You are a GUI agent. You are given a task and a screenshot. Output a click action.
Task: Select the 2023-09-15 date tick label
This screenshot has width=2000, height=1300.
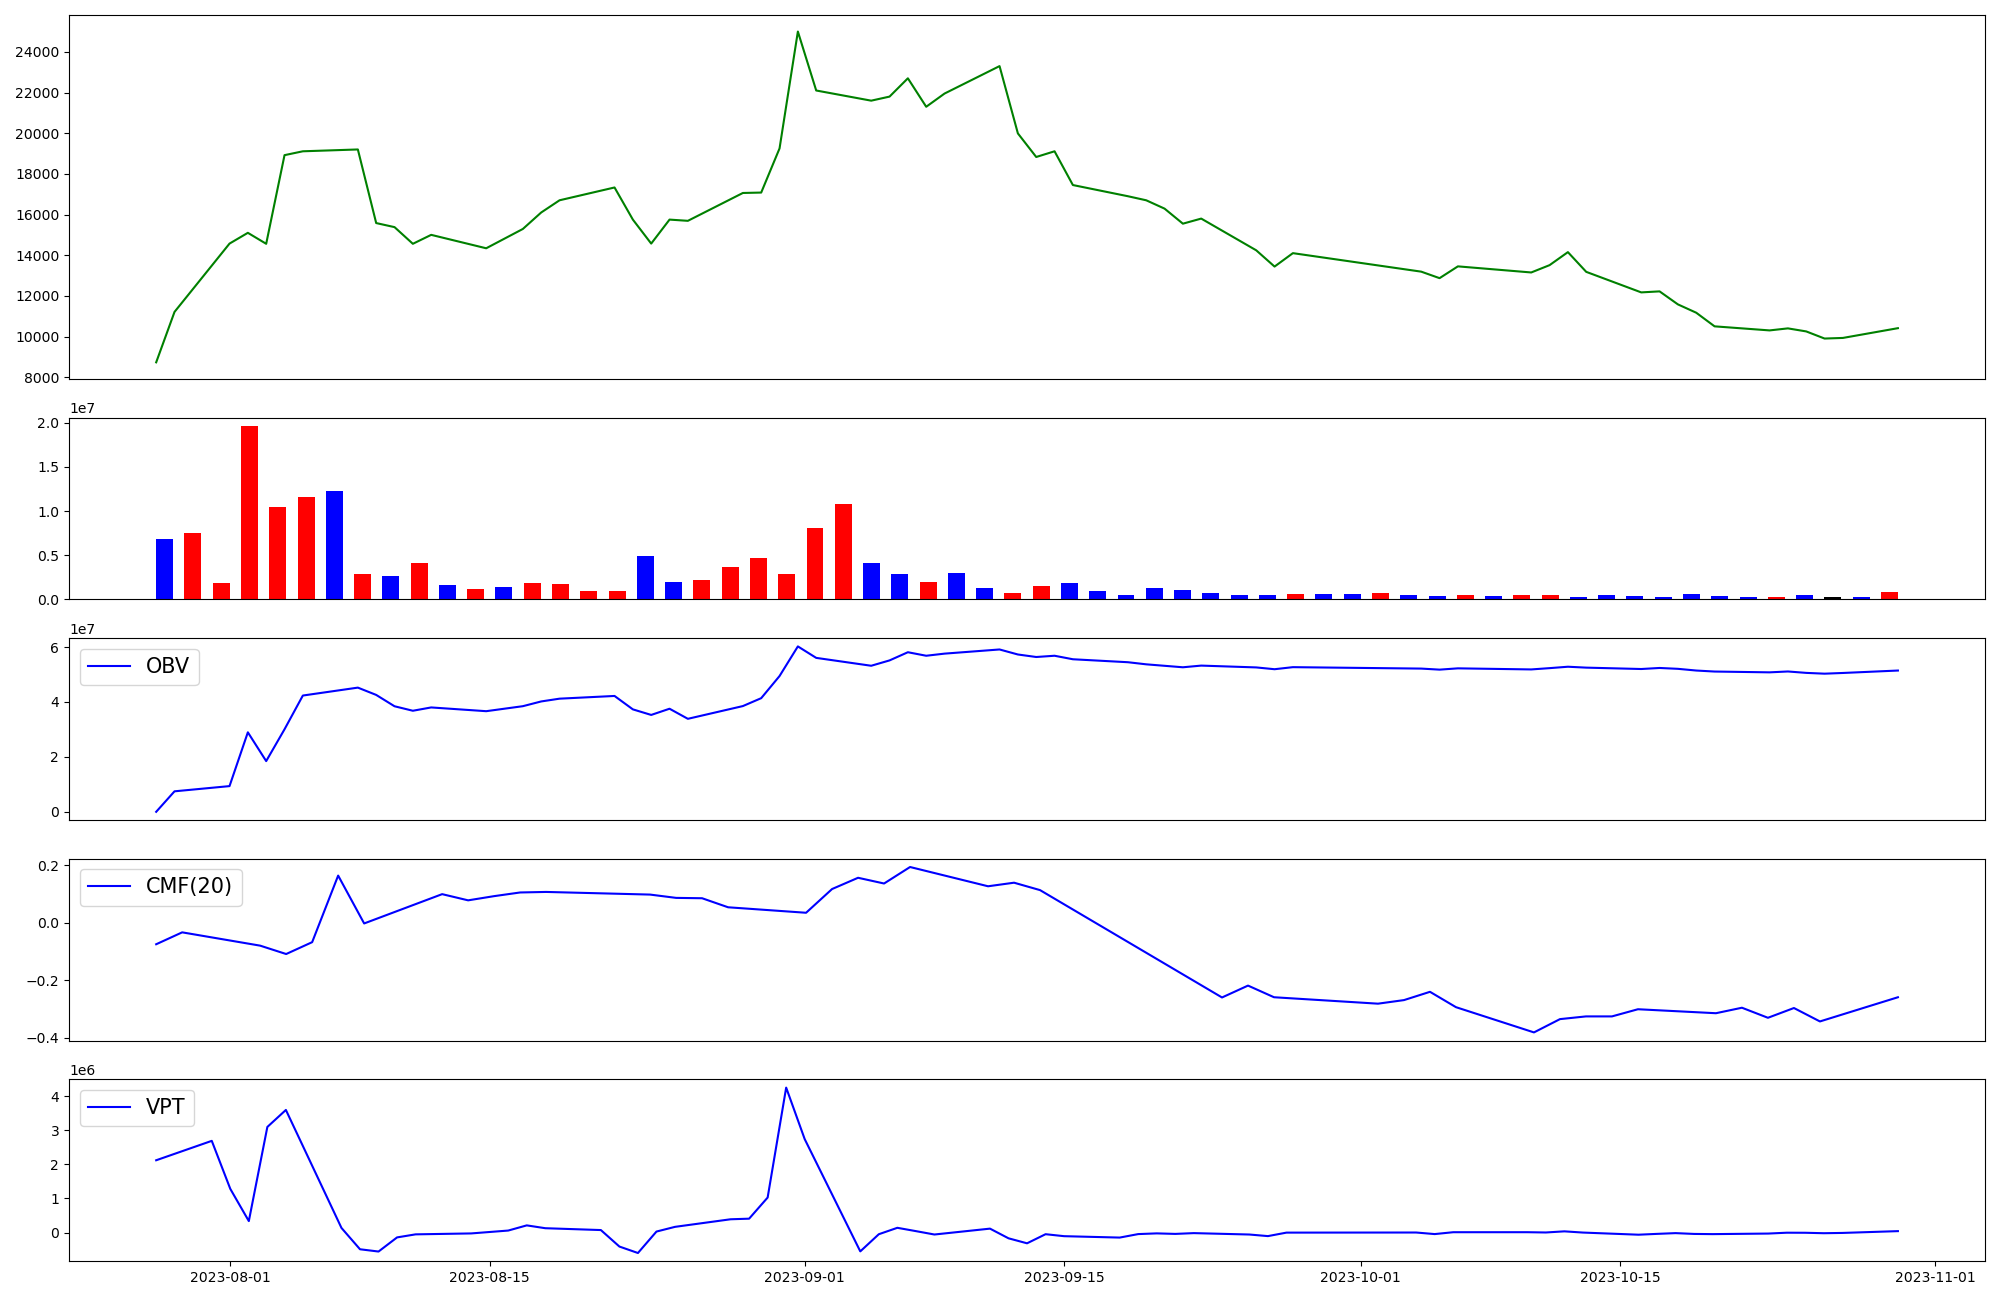click(1065, 1277)
